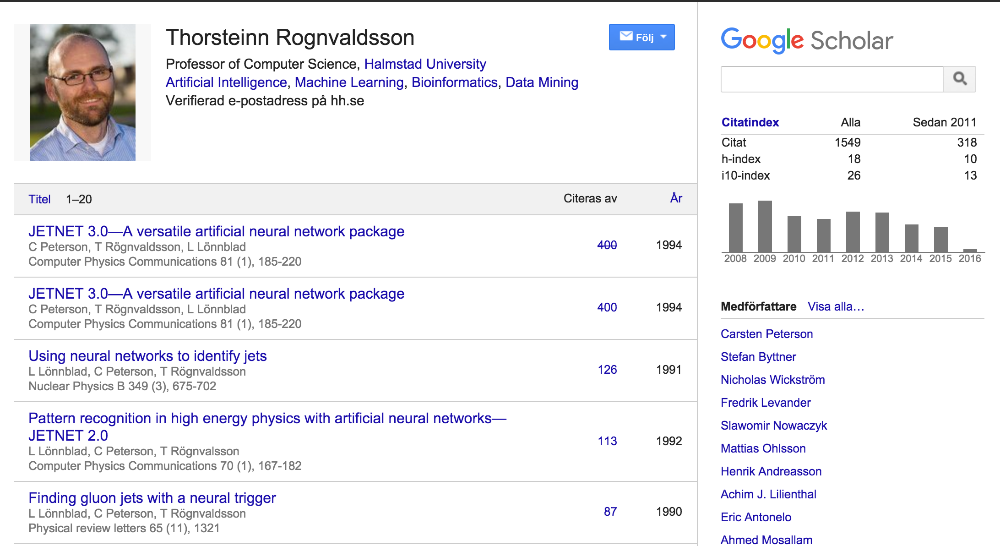This screenshot has height=546, width=1000.
Task: Click the magnifier search button
Action: [x=960, y=79]
